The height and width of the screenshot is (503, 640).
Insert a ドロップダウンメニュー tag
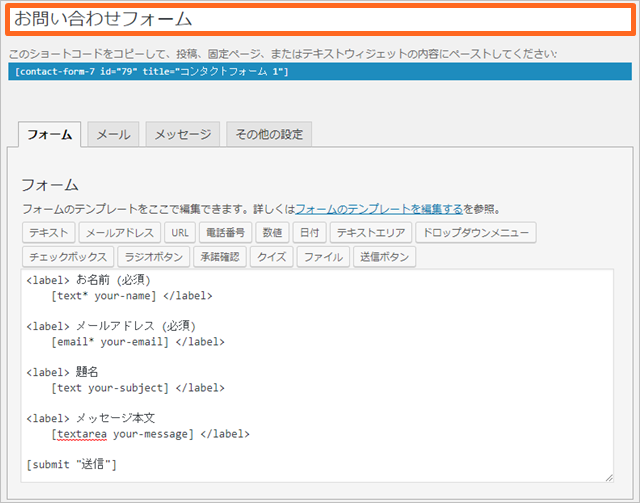tap(476, 233)
